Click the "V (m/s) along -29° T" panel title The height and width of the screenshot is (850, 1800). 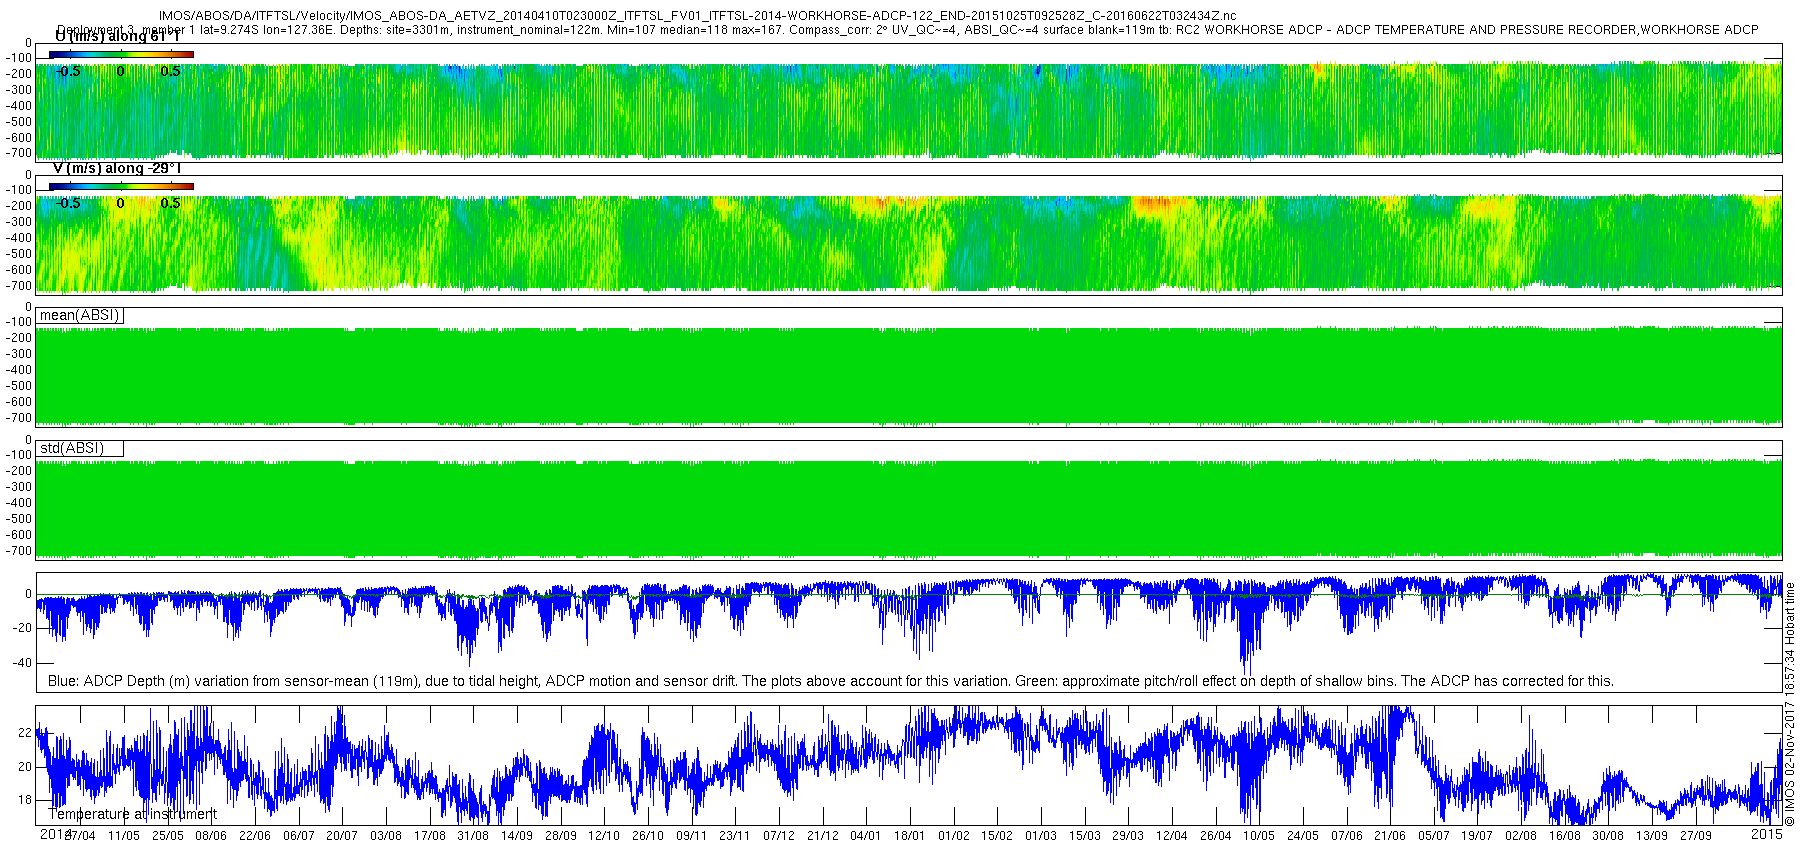click(117, 169)
